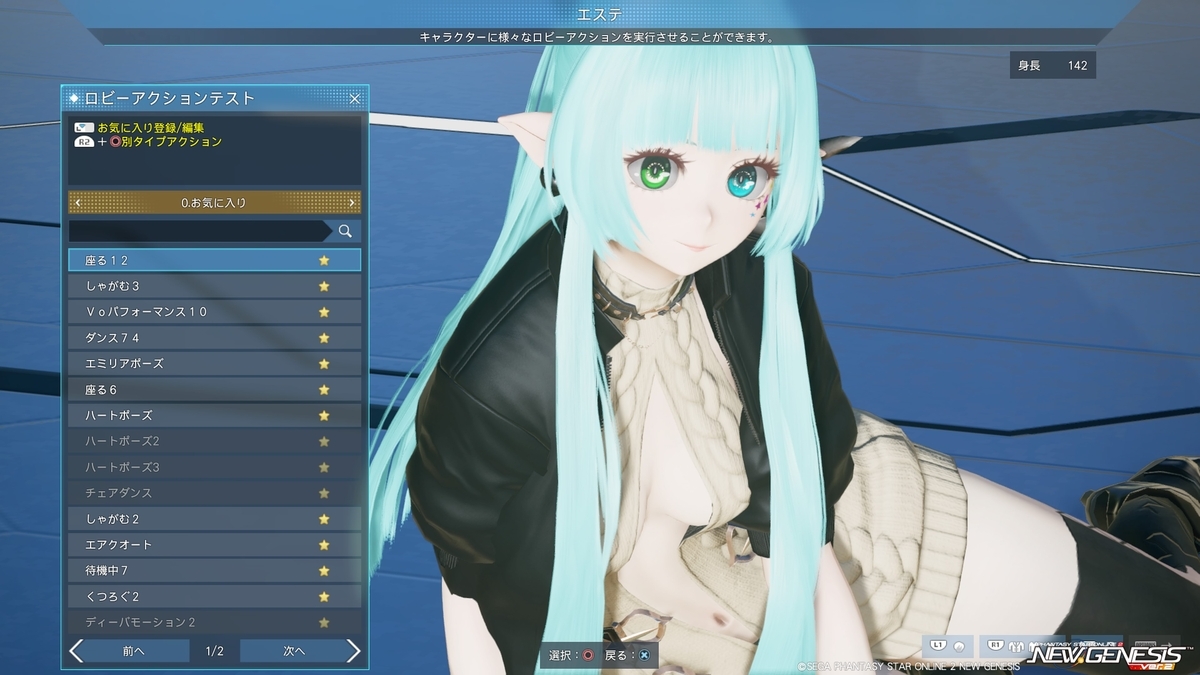Viewport: 1200px width, 675px height.
Task: Select the くつろぐ2 action
Action: [214, 597]
